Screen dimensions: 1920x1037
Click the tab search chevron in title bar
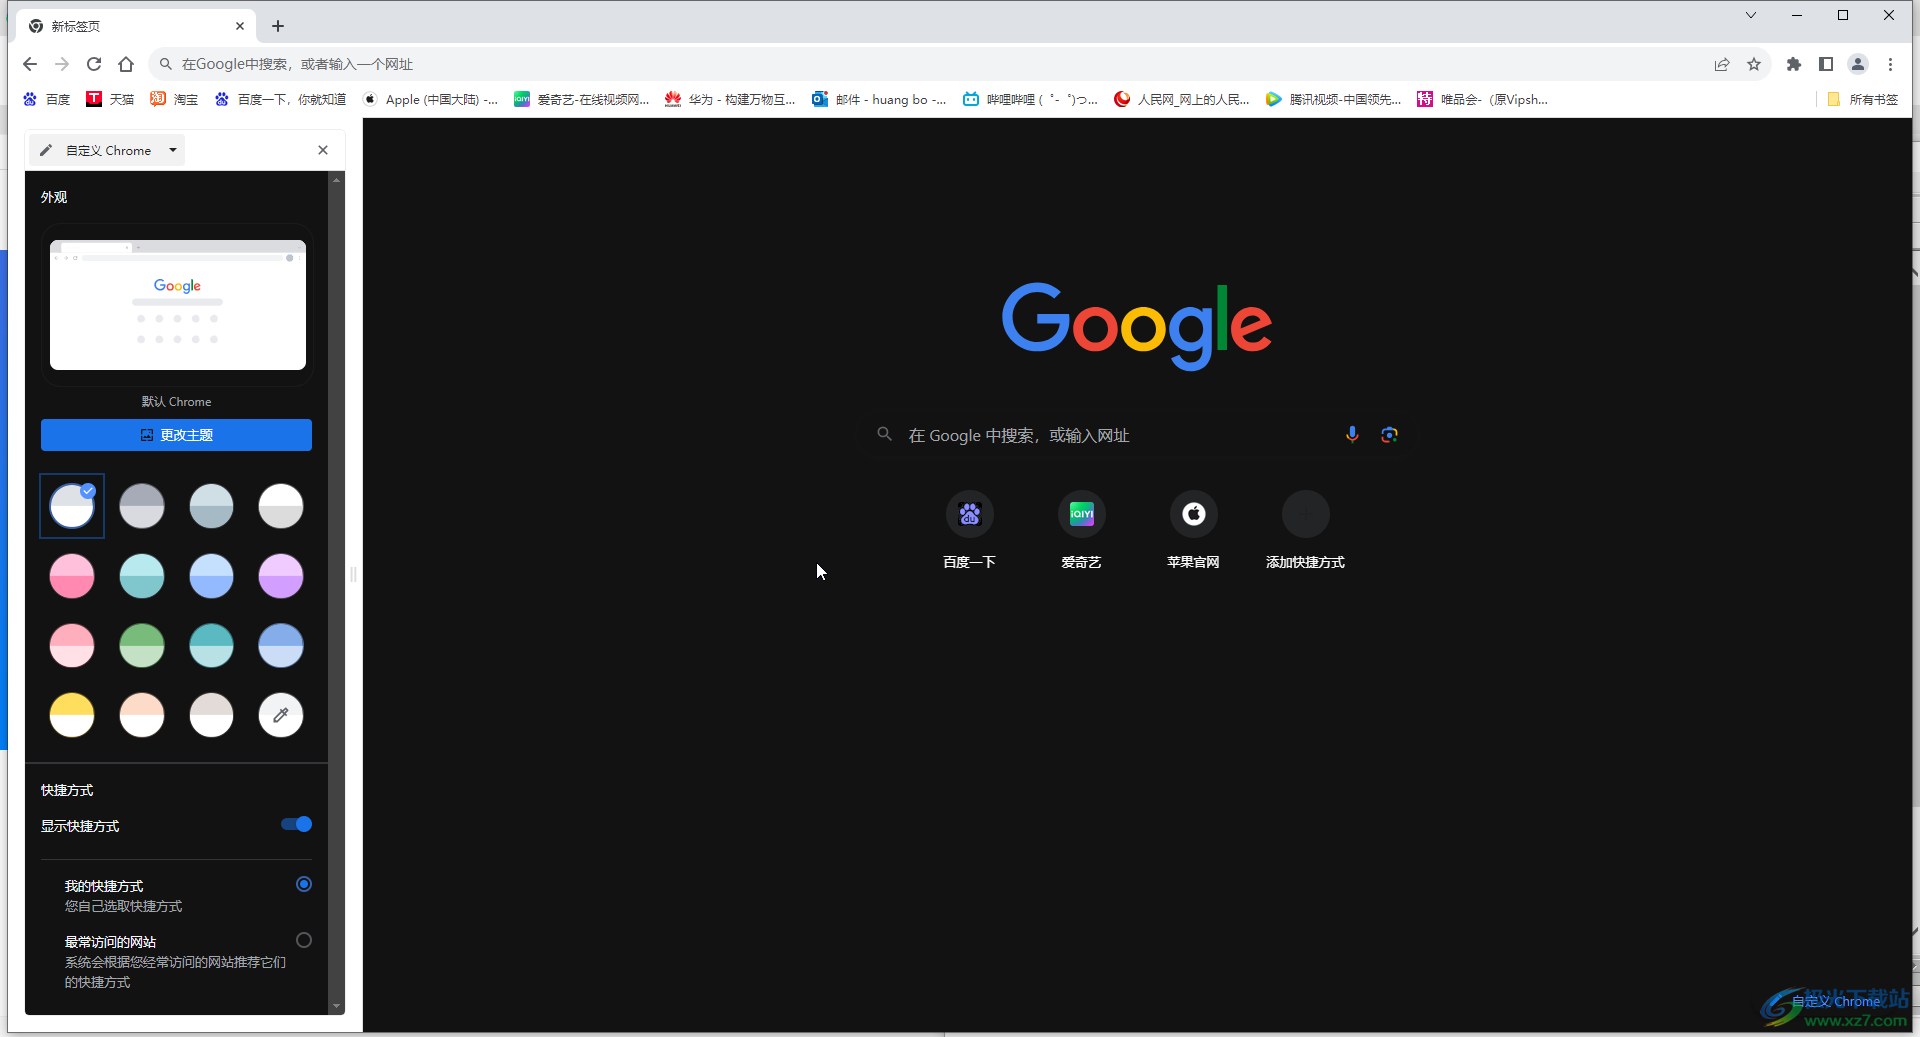1751,15
